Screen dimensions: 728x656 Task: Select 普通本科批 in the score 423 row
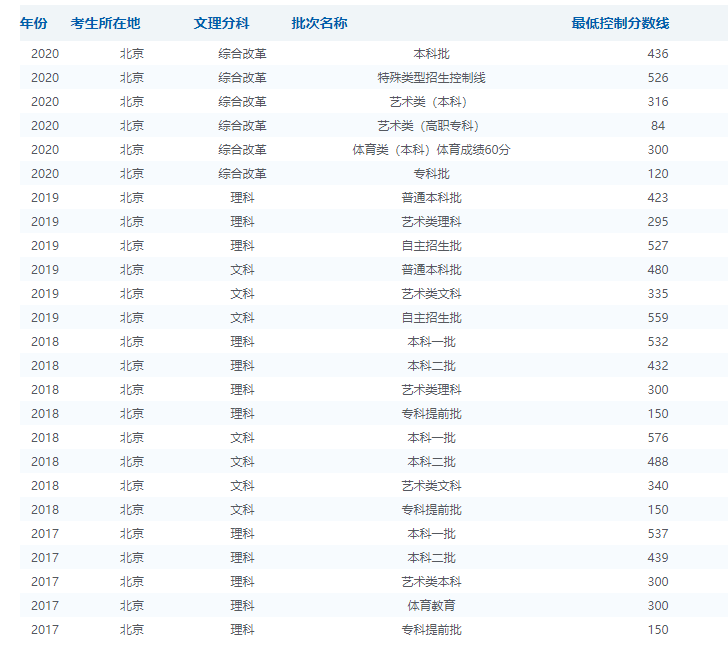pyautogui.click(x=431, y=198)
